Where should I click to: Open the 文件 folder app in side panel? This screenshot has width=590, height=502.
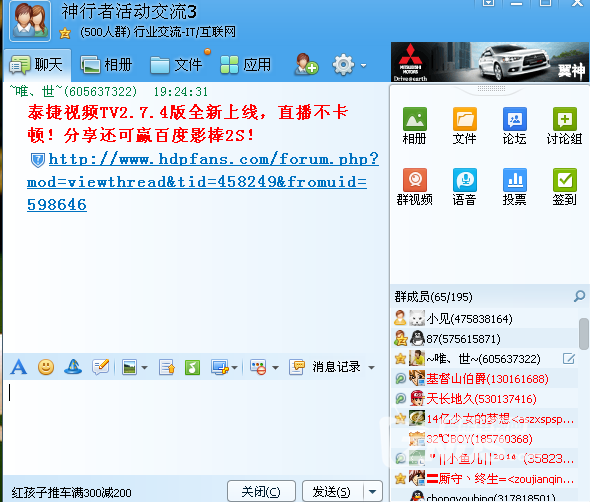(x=465, y=126)
